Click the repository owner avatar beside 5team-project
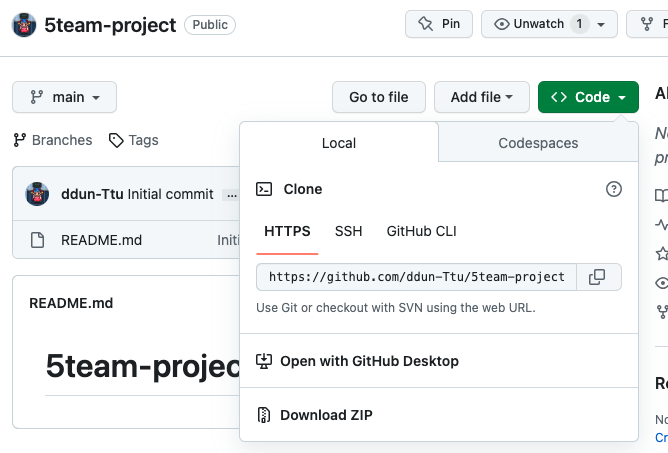Viewport: 668px width, 453px height. pyautogui.click(x=24, y=25)
